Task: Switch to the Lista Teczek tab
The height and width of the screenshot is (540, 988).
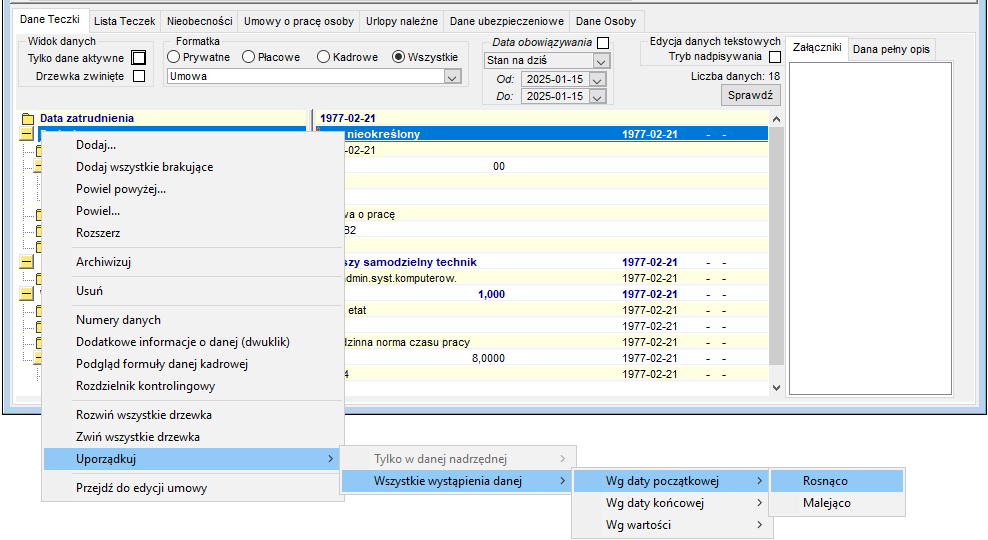Action: pos(124,21)
